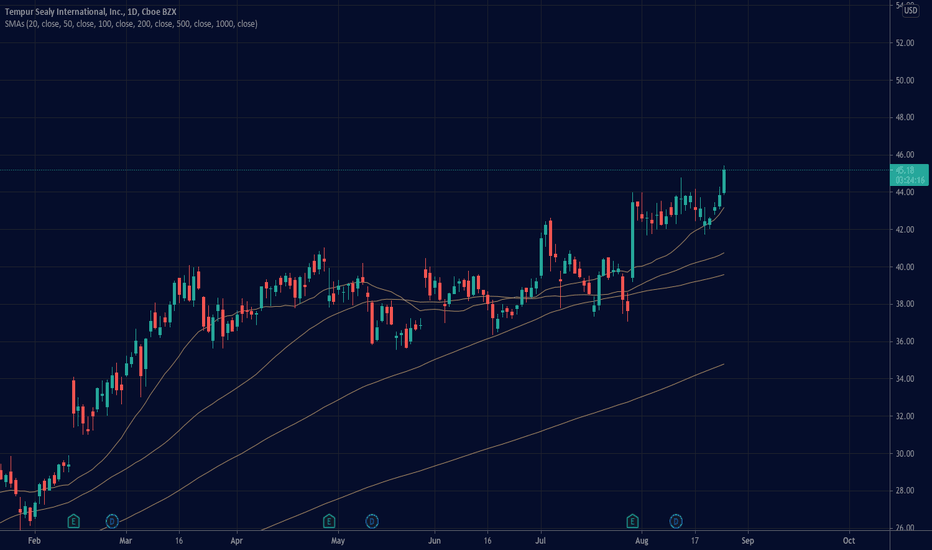Click the current price label 45.18
This screenshot has height=550, width=932.
[x=905, y=170]
